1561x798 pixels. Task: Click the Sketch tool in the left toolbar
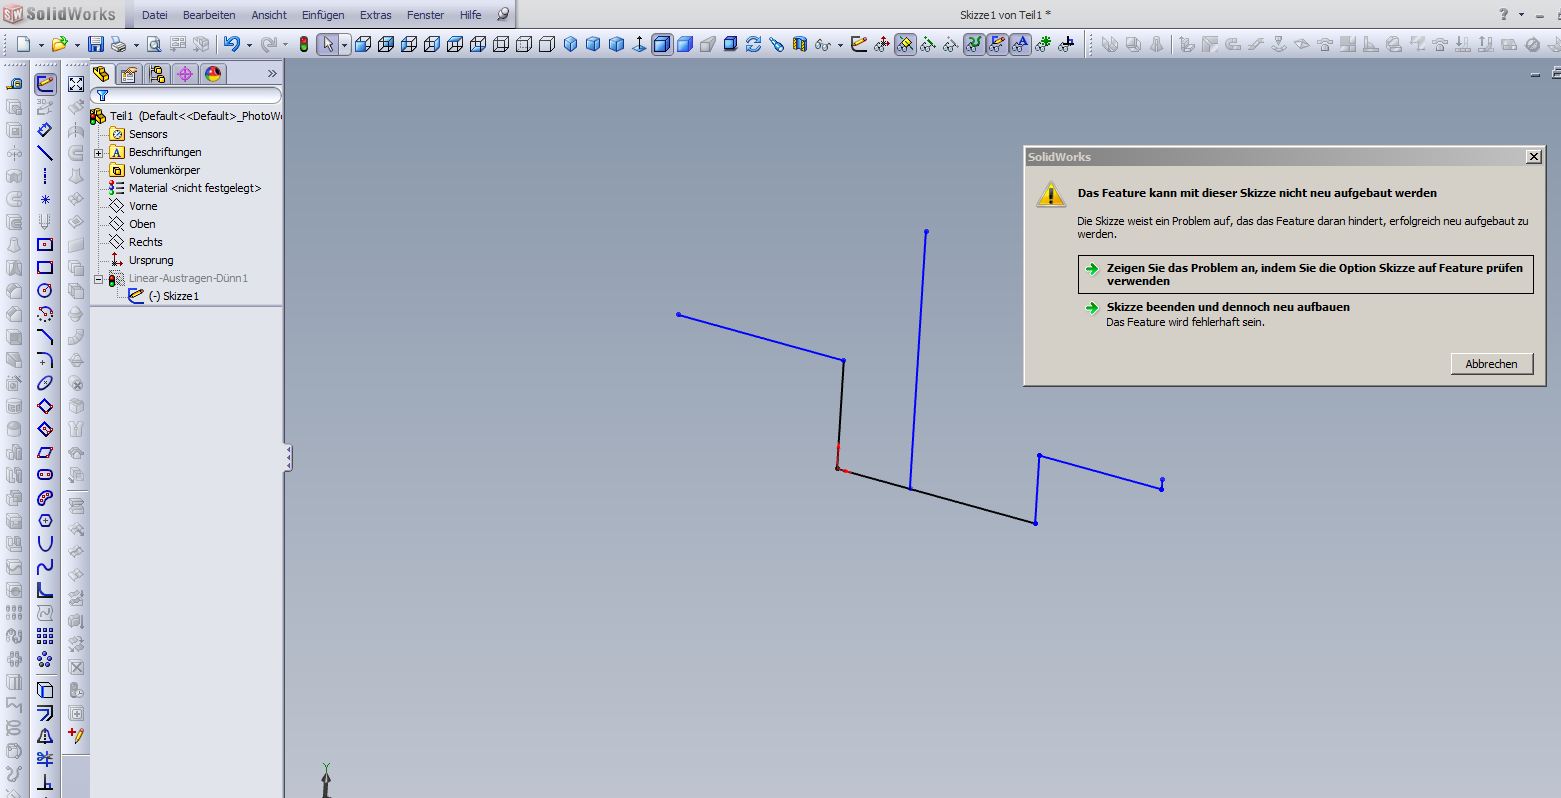coord(45,84)
